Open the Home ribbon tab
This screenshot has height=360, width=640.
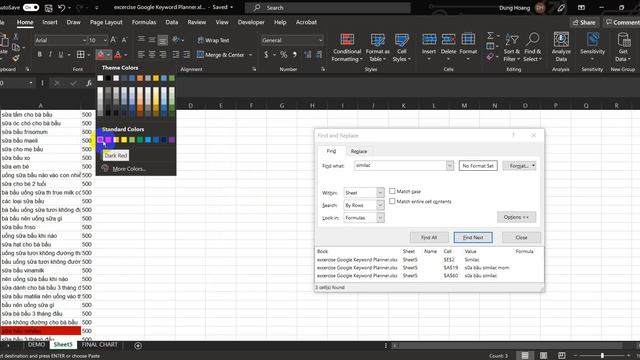point(25,22)
